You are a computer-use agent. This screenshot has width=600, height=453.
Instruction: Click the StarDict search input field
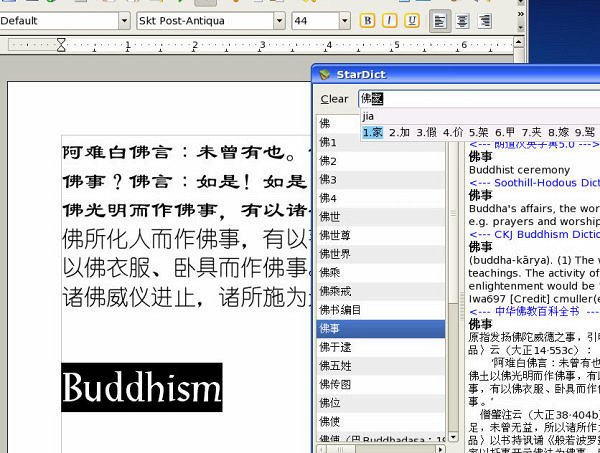tap(479, 99)
